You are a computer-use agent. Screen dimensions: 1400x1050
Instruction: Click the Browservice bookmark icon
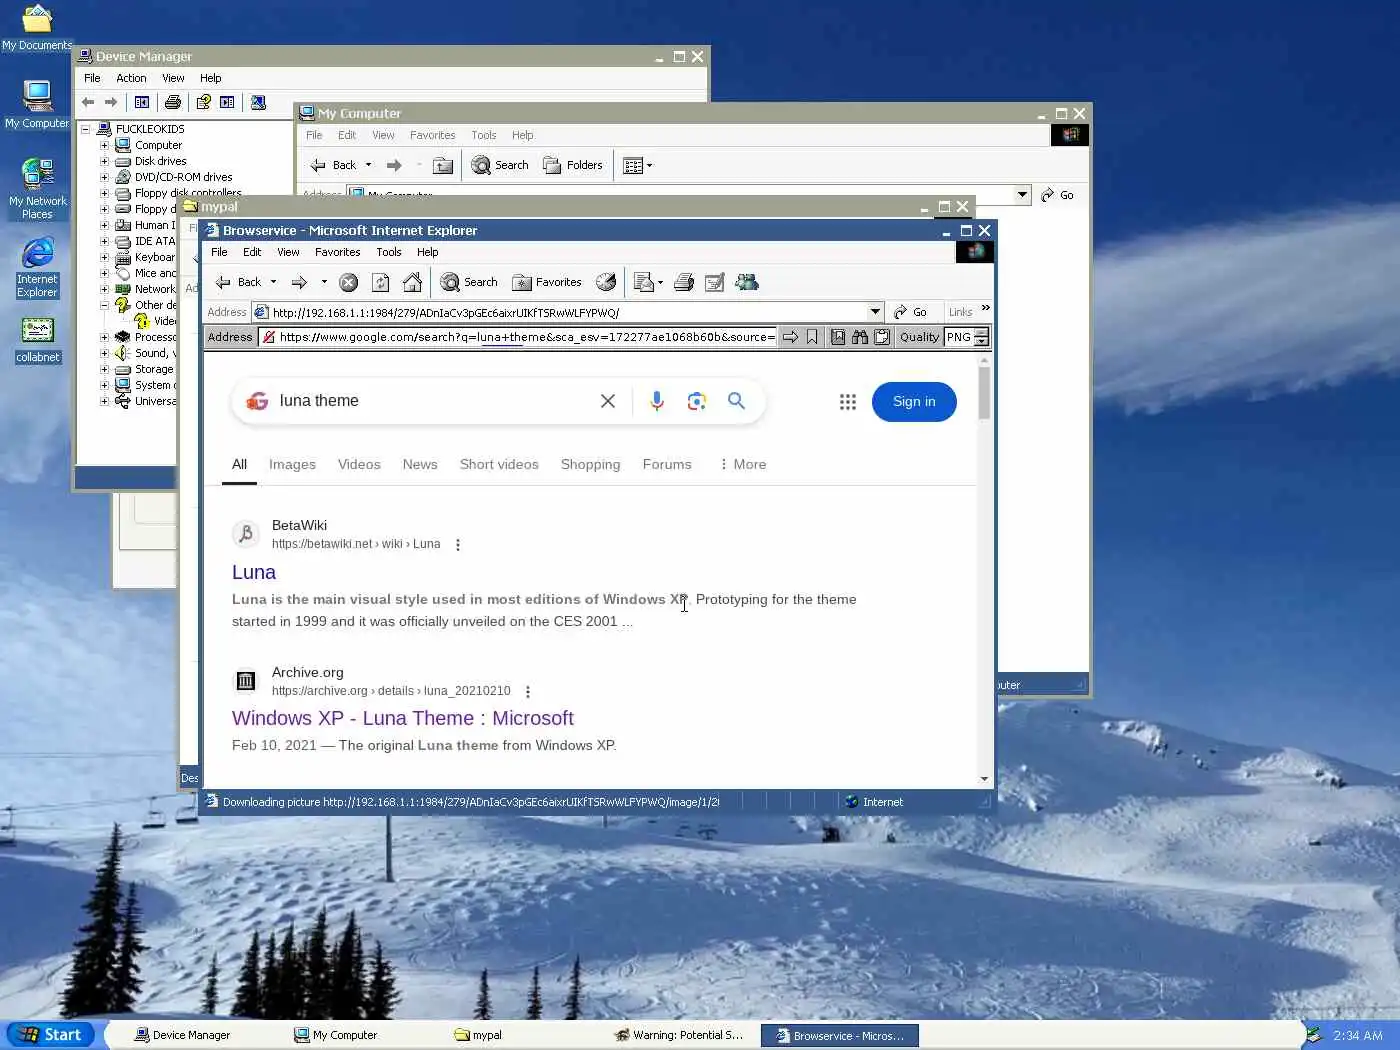[x=812, y=337]
